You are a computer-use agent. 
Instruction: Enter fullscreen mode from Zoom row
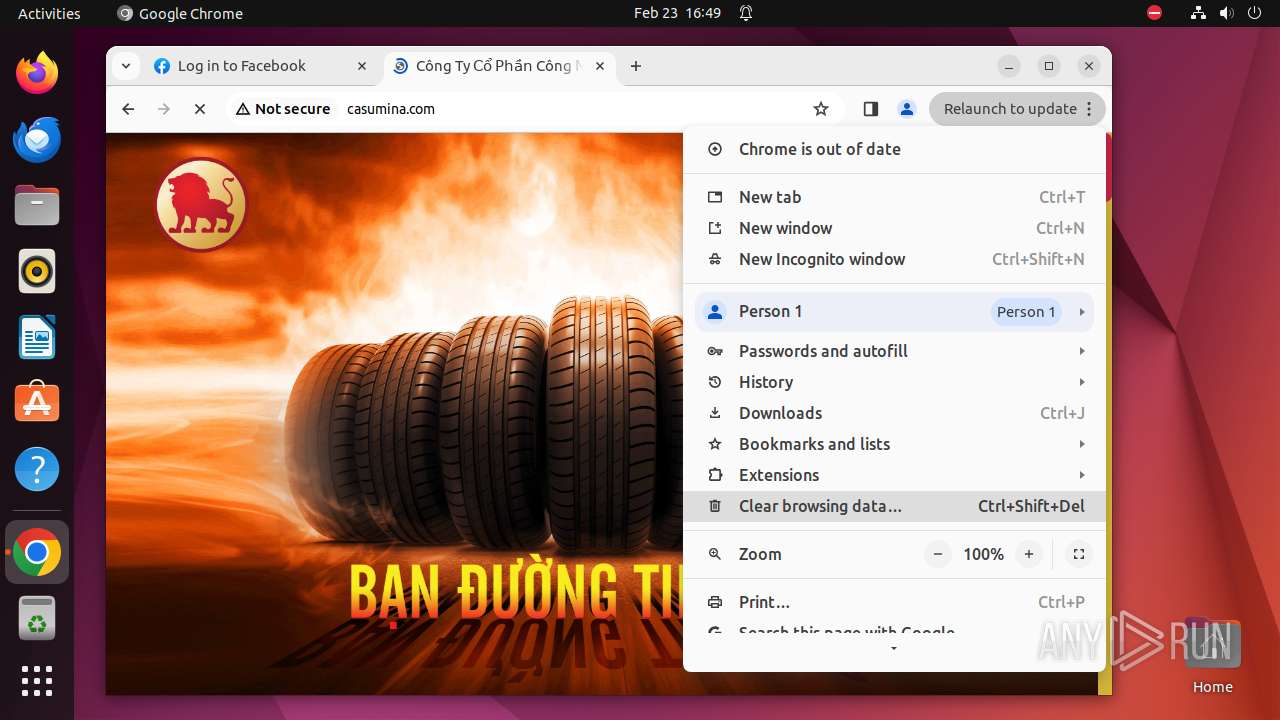[1078, 554]
